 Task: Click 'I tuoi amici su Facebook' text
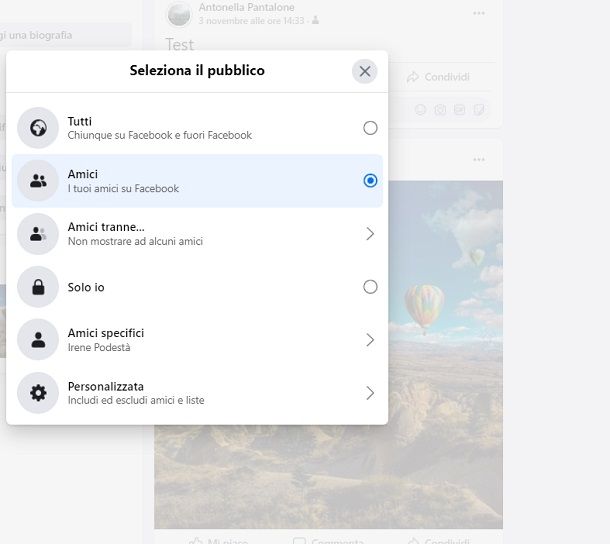coord(123,189)
